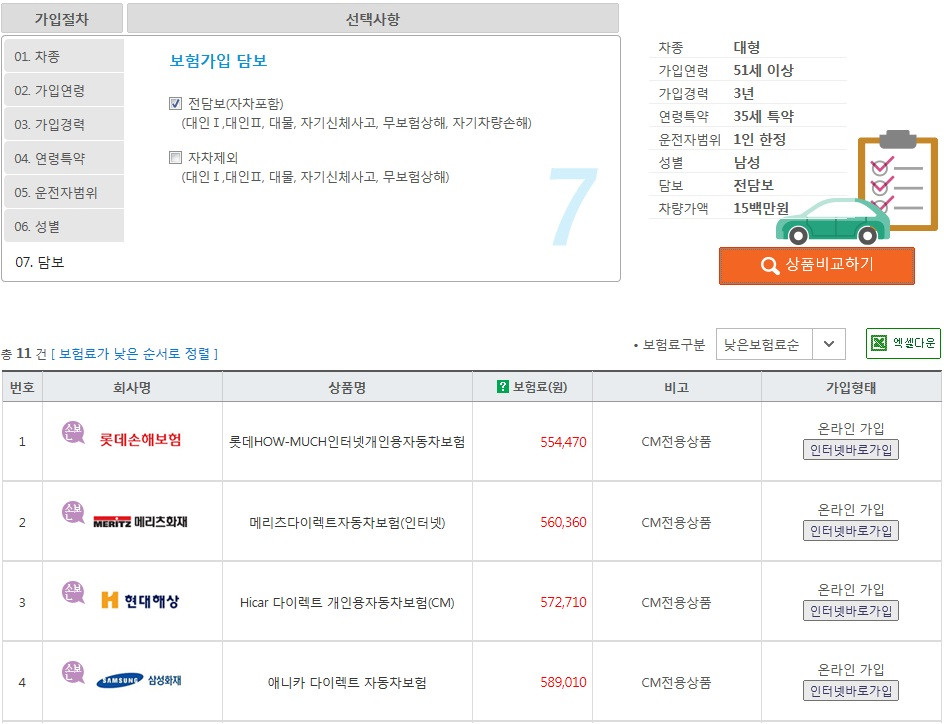Click the summary value 3년
Image resolution: width=944 pixels, height=724 pixels.
click(744, 93)
